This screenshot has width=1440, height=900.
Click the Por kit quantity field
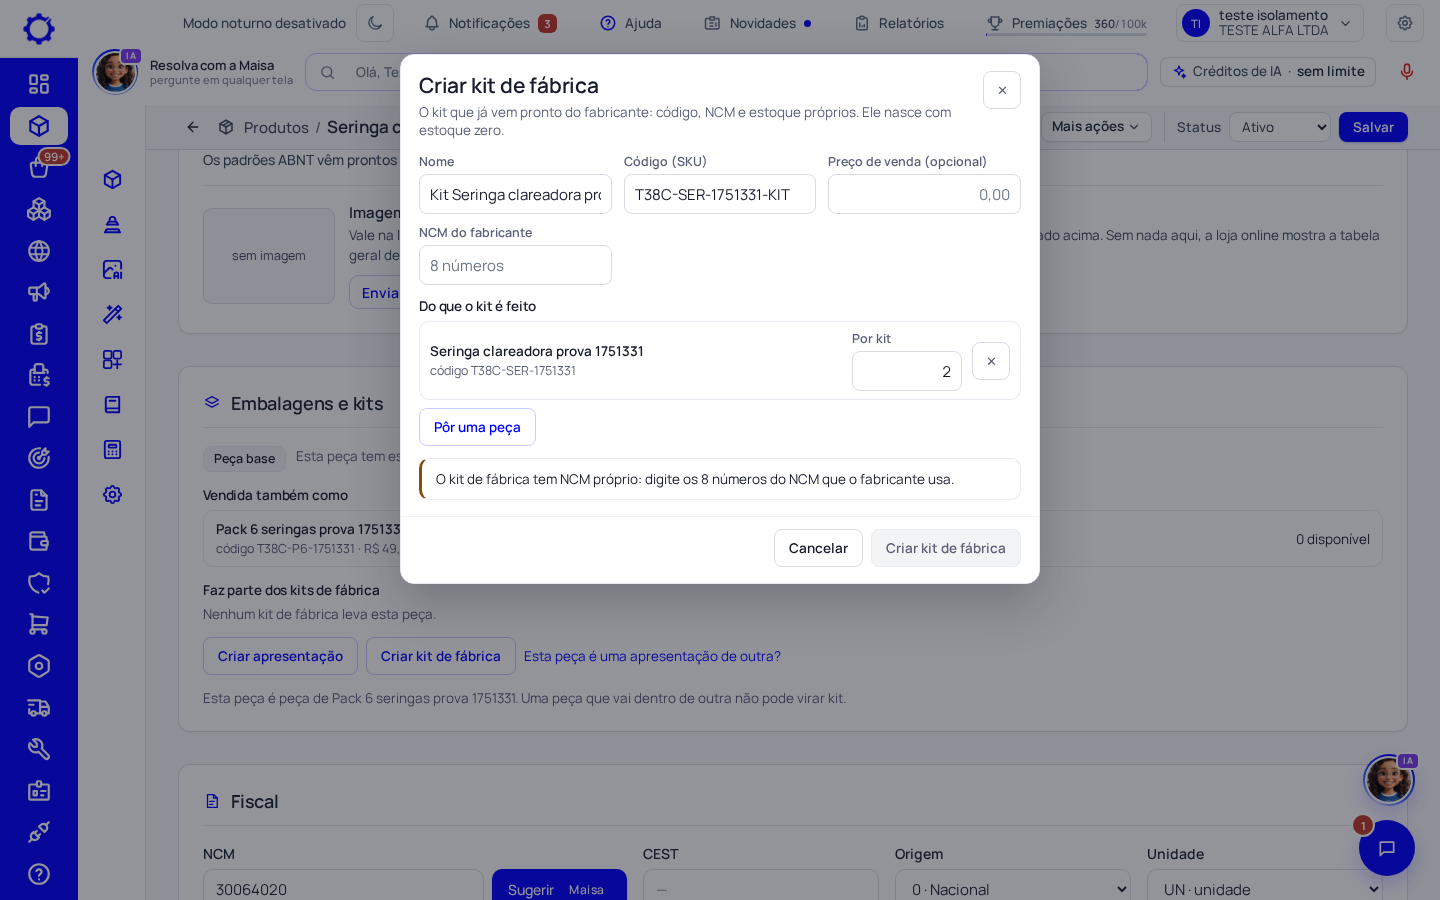tap(907, 371)
